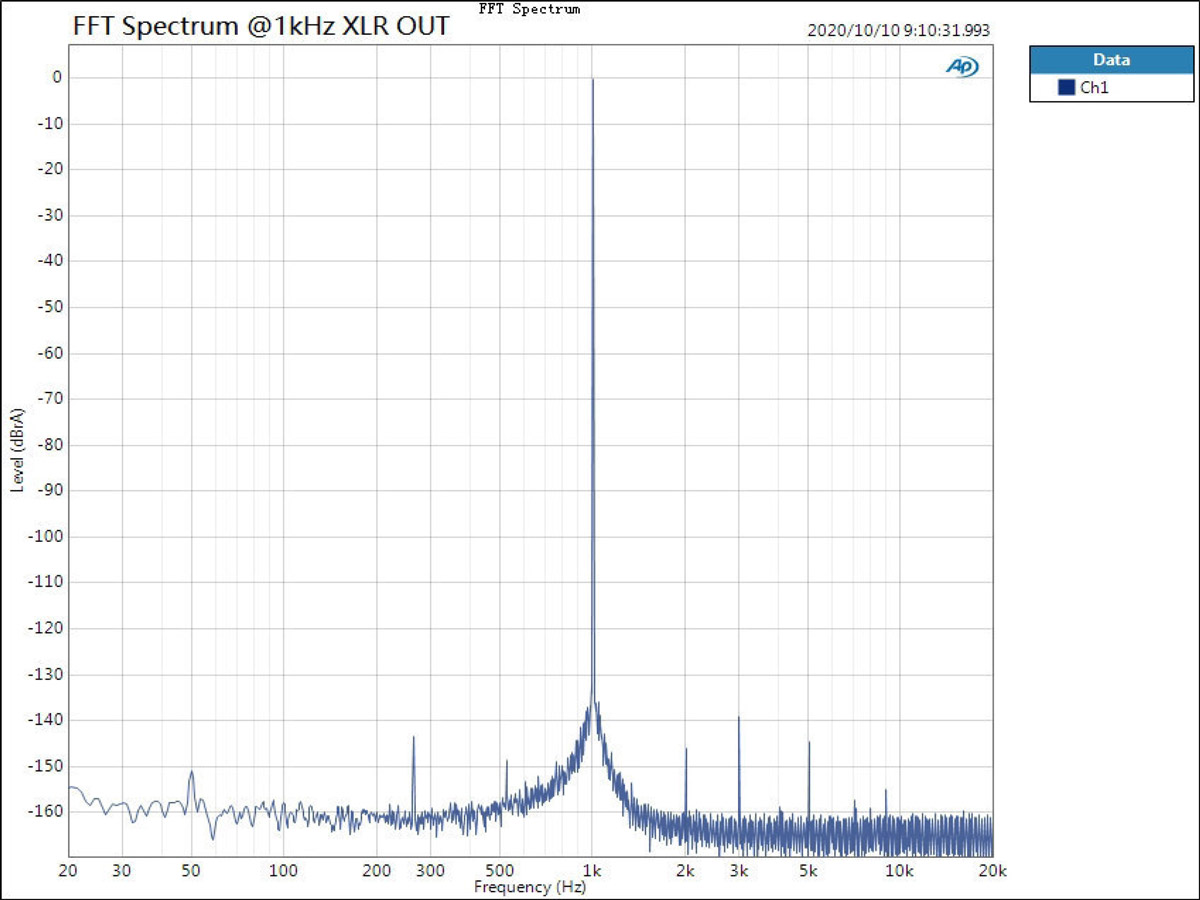
Task: Click the '20' tick on frequency axis
Action: (68, 871)
